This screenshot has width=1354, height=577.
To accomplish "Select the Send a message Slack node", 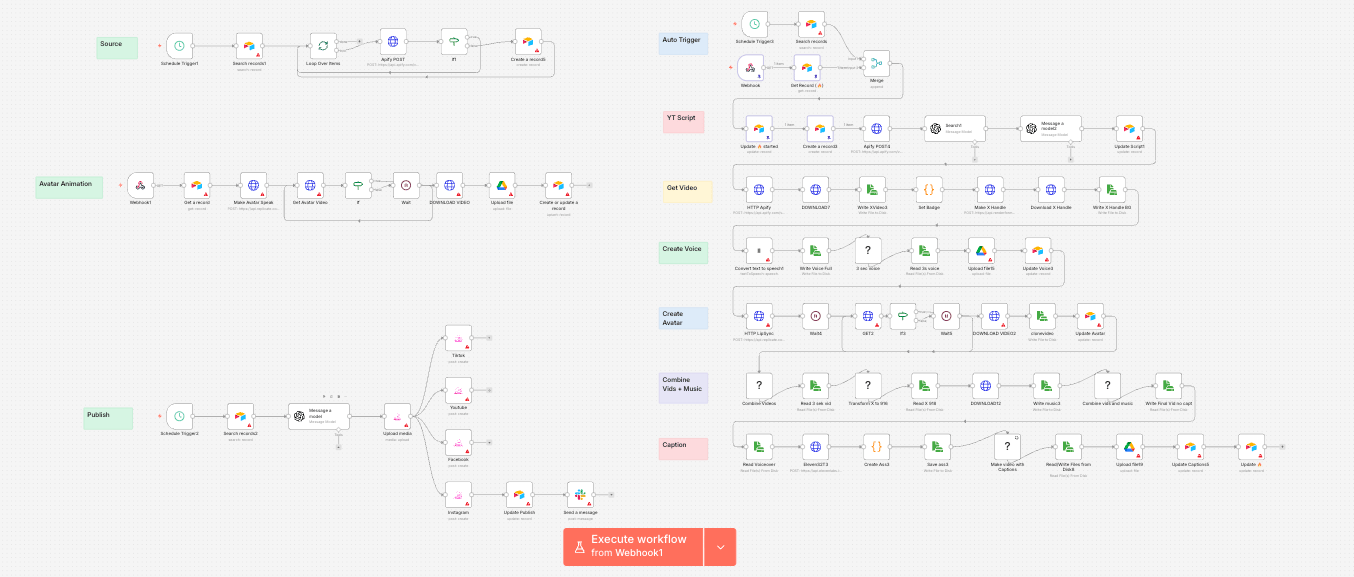I will 580,494.
